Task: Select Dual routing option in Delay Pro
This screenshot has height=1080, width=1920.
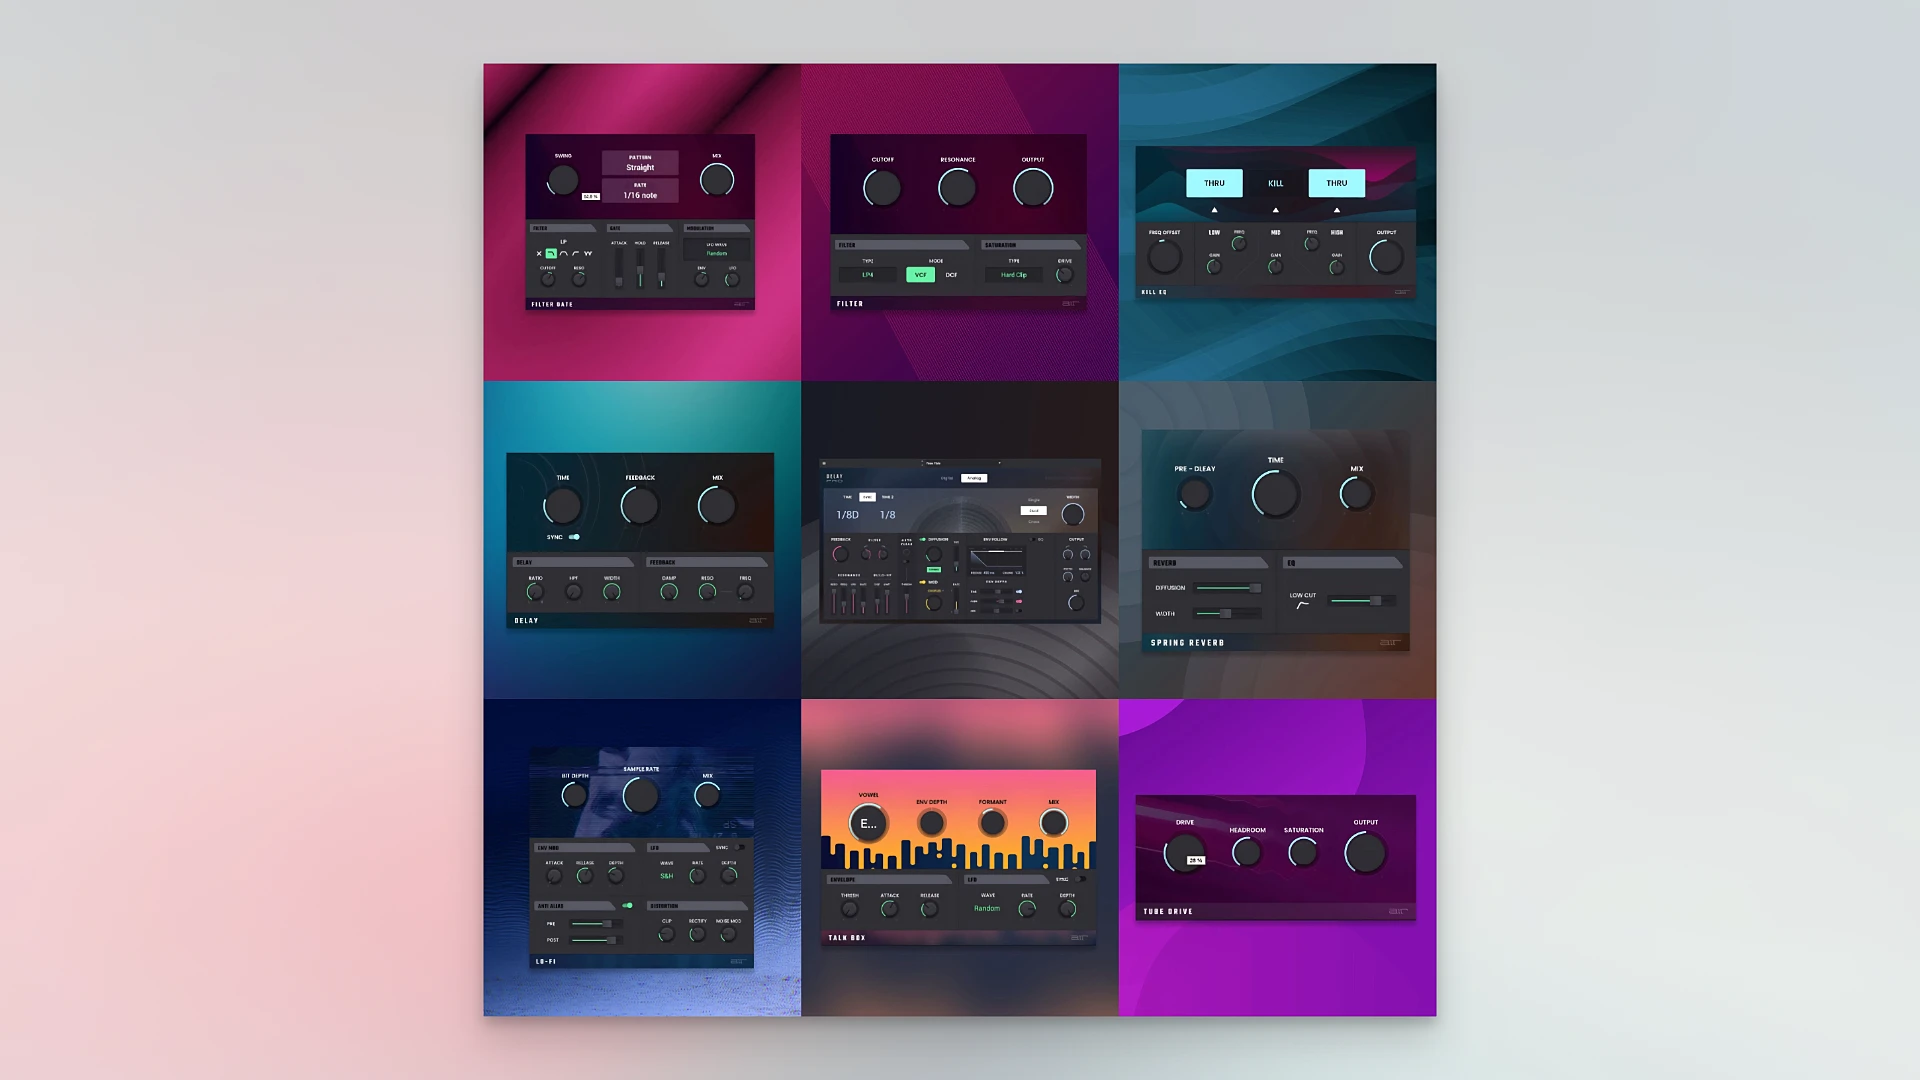Action: pyautogui.click(x=1034, y=510)
